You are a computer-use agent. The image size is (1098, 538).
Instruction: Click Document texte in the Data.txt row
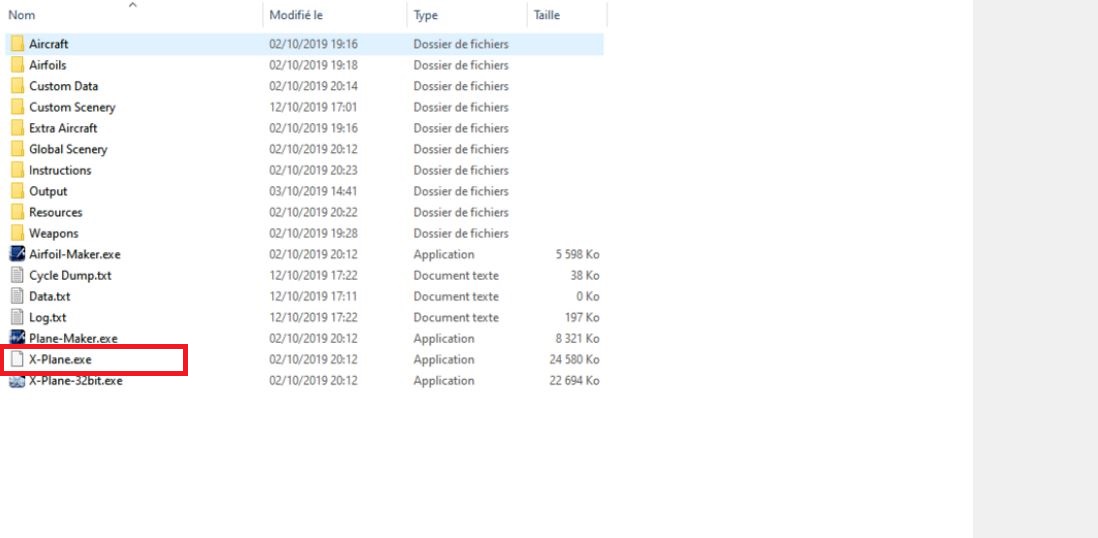pos(456,296)
